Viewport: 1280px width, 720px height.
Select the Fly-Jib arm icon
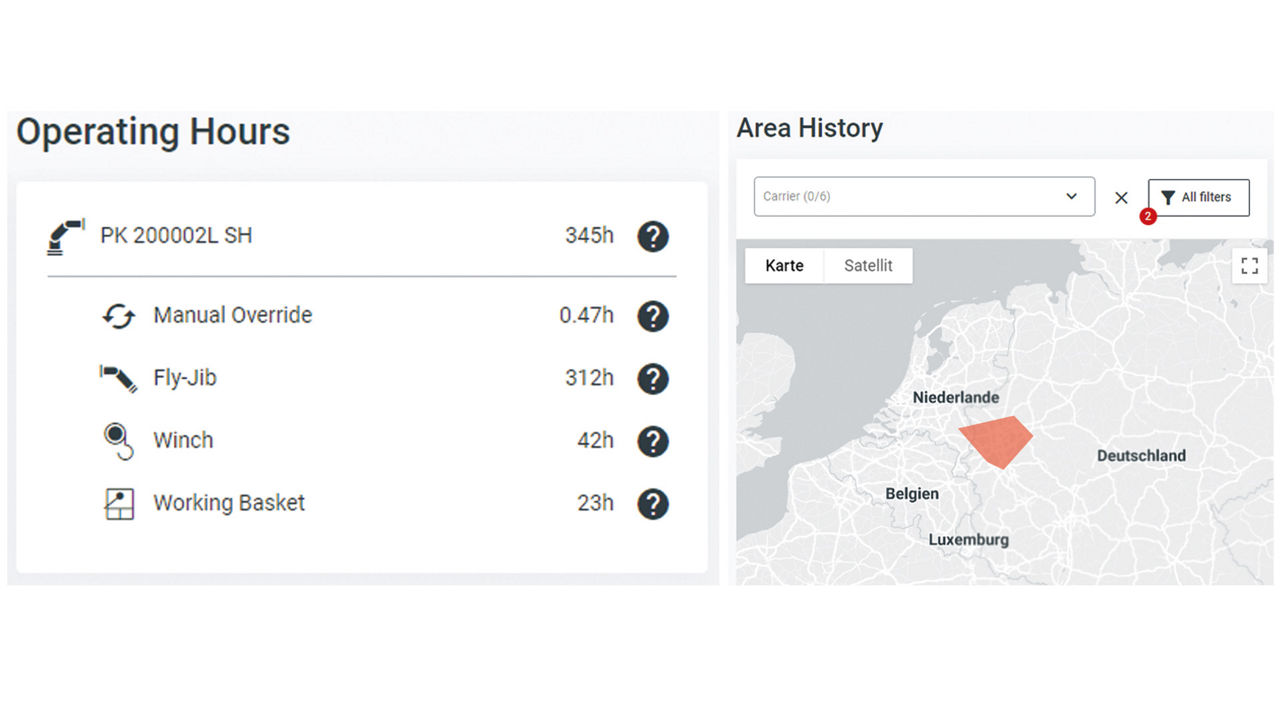(118, 378)
